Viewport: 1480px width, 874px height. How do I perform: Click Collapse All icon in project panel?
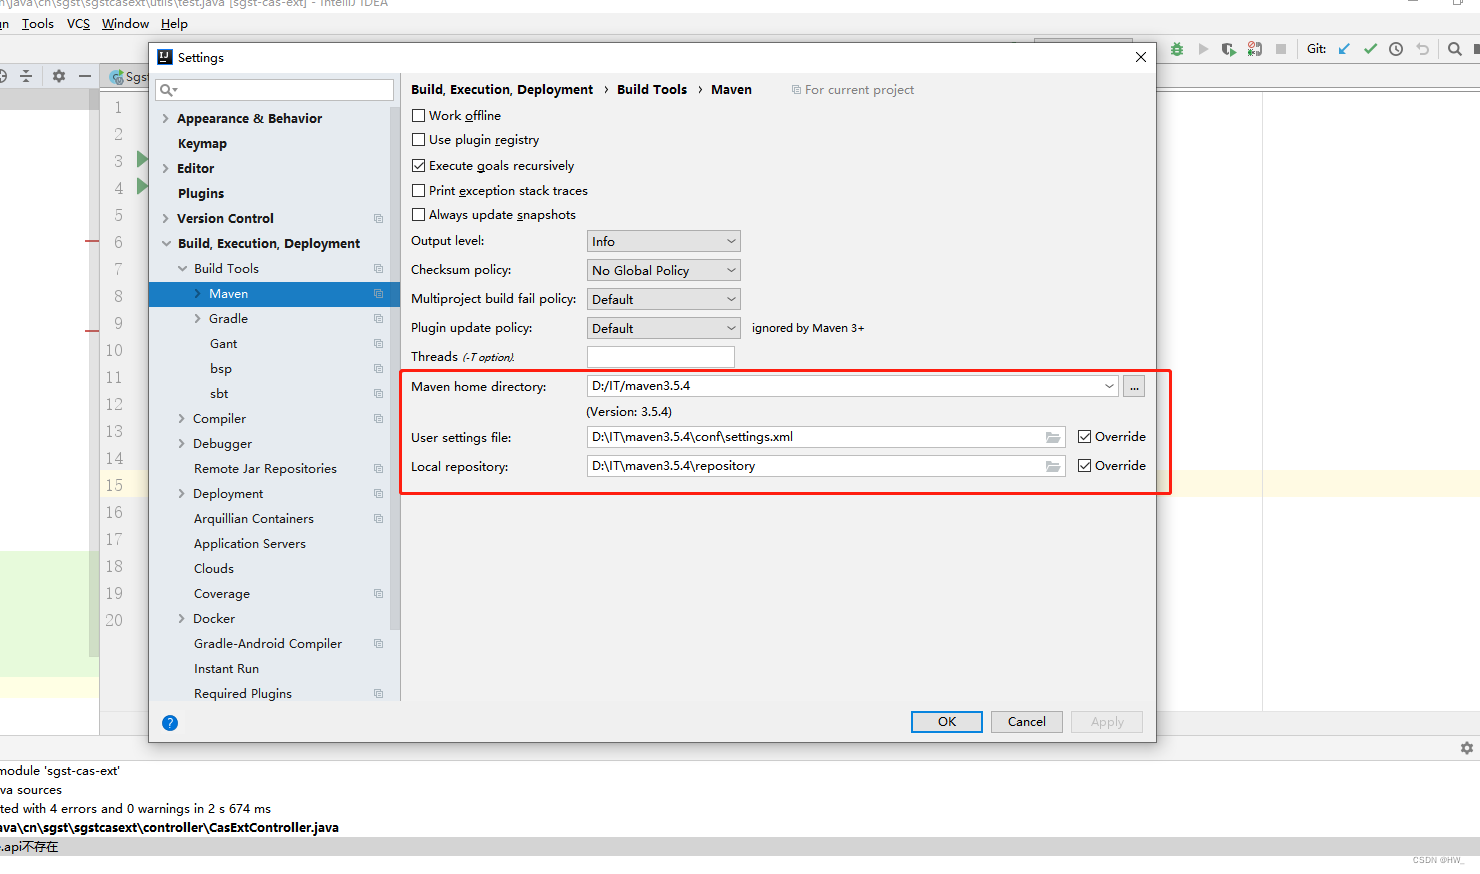click(26, 76)
